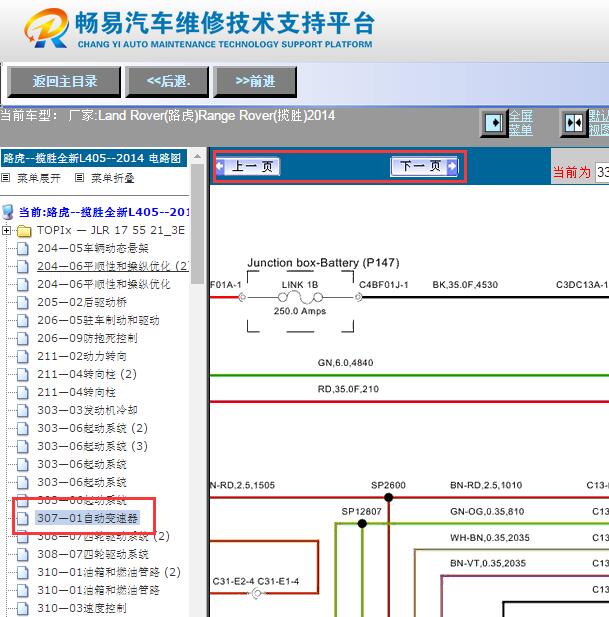Click the 菜单折叠 collapse-all icon
The width and height of the screenshot is (609, 617).
pos(79,178)
